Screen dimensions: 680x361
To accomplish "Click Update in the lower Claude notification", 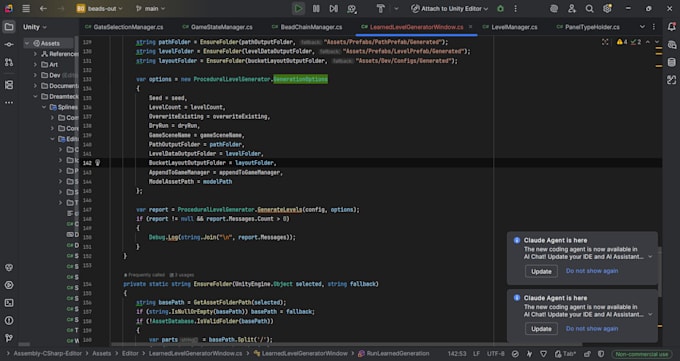I will (541, 328).
